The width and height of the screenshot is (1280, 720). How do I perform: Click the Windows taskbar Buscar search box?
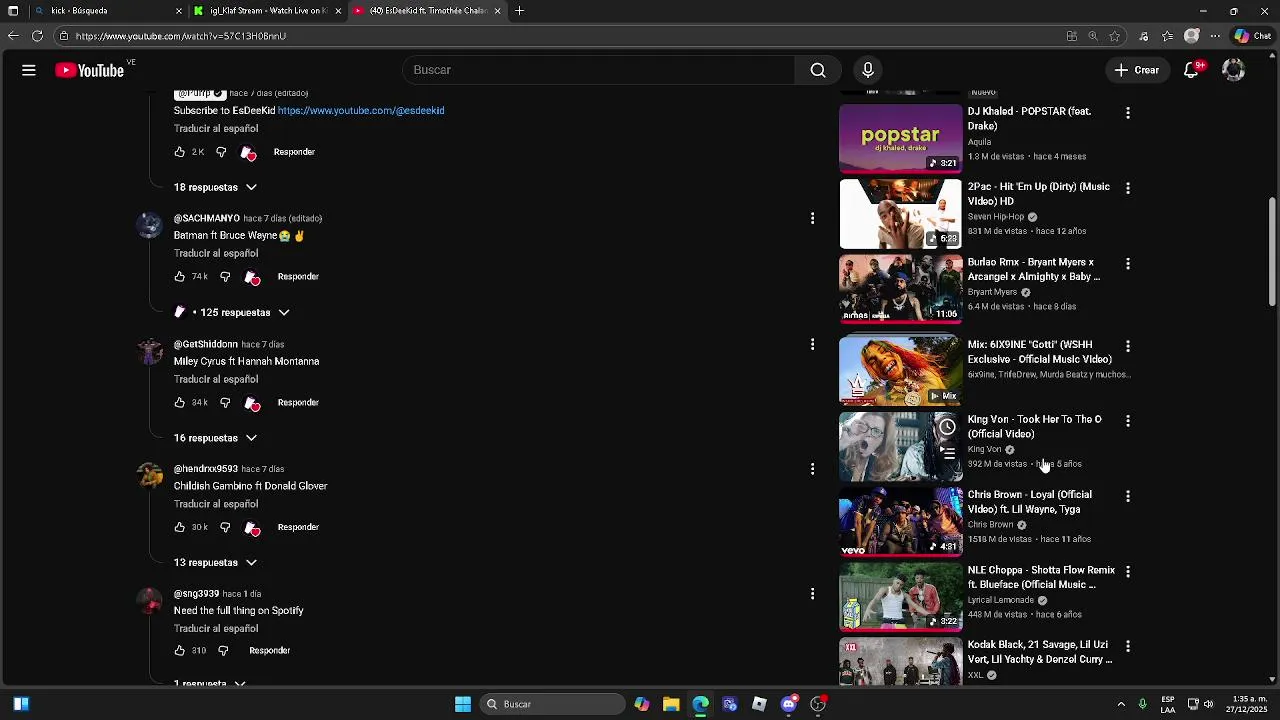552,704
